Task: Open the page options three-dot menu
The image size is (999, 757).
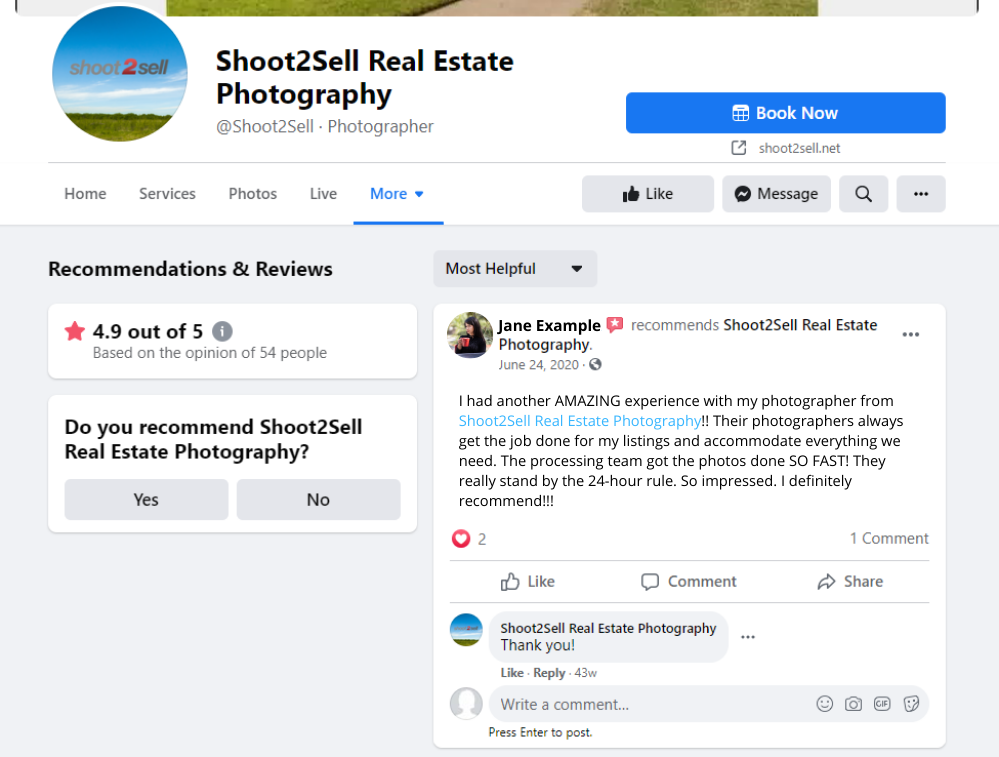Action: tap(921, 194)
